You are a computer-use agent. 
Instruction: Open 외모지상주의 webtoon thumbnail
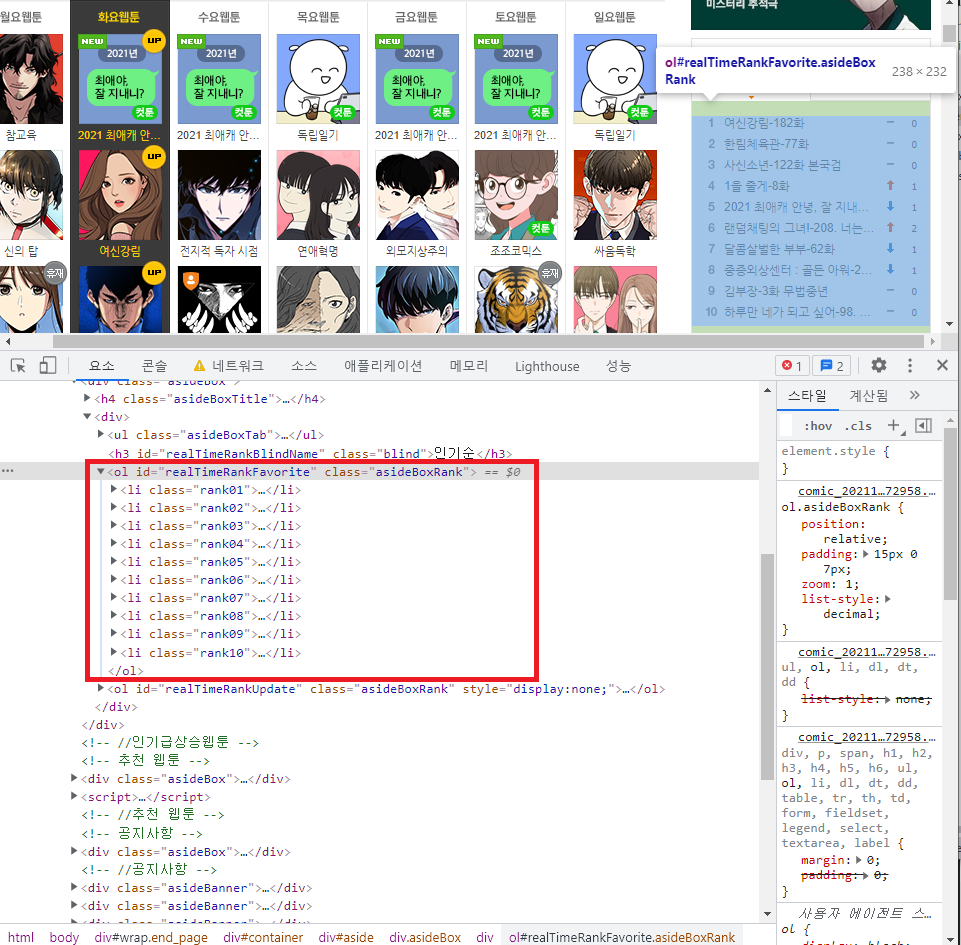(x=417, y=195)
